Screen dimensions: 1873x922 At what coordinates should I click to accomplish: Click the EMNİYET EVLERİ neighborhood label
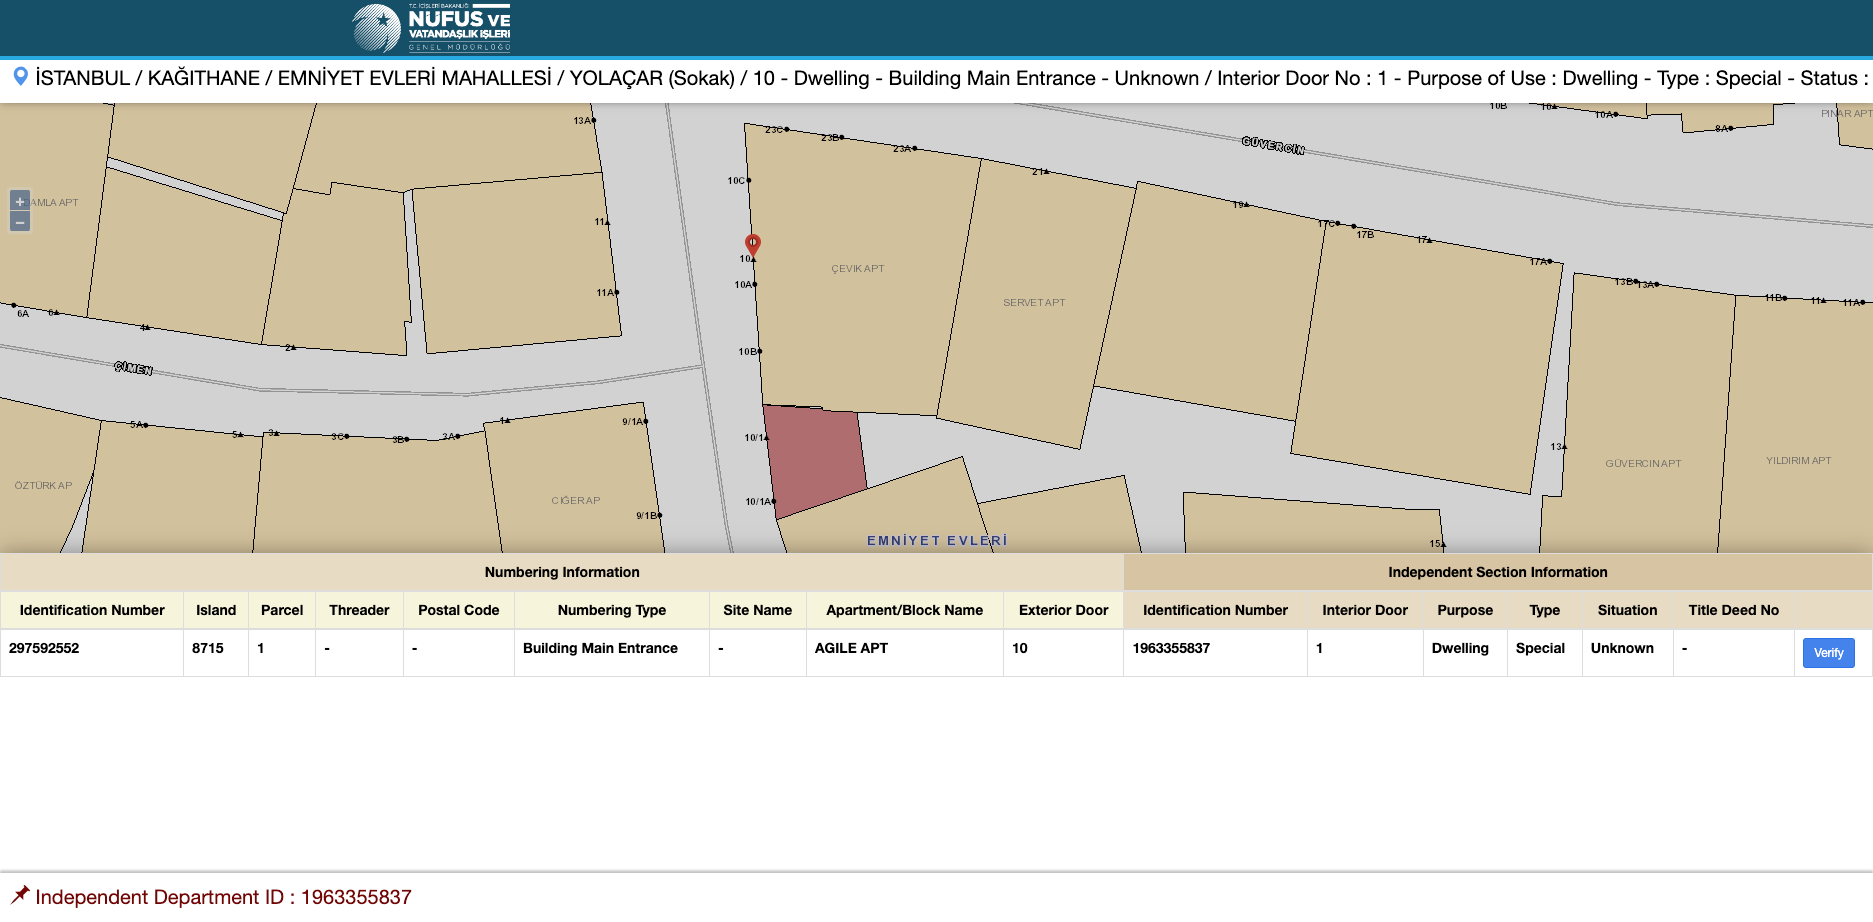pyautogui.click(x=936, y=541)
